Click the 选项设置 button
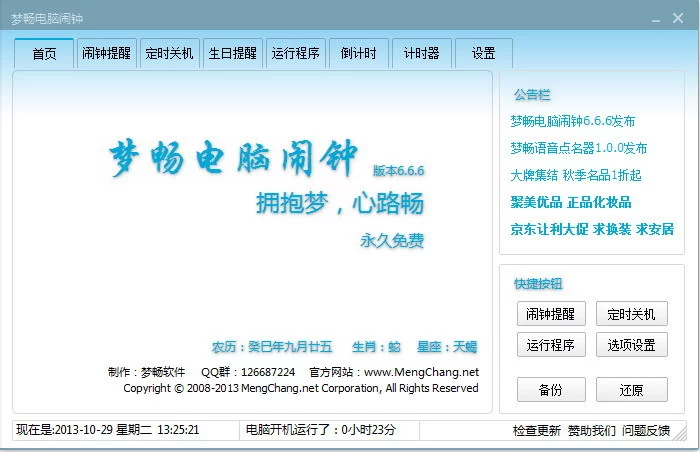The height and width of the screenshot is (452, 700). tap(632, 344)
